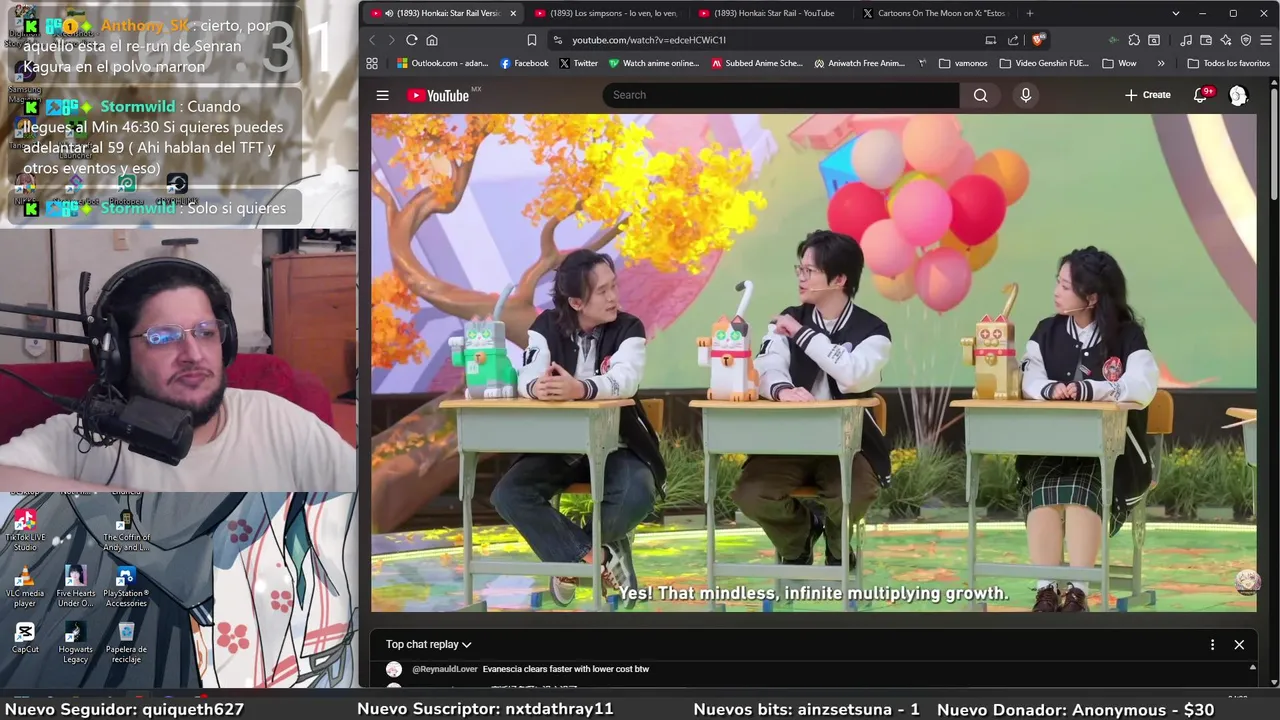Open the Brave Shields lion icon
Viewport: 1280px width, 720px height.
click(1038, 40)
